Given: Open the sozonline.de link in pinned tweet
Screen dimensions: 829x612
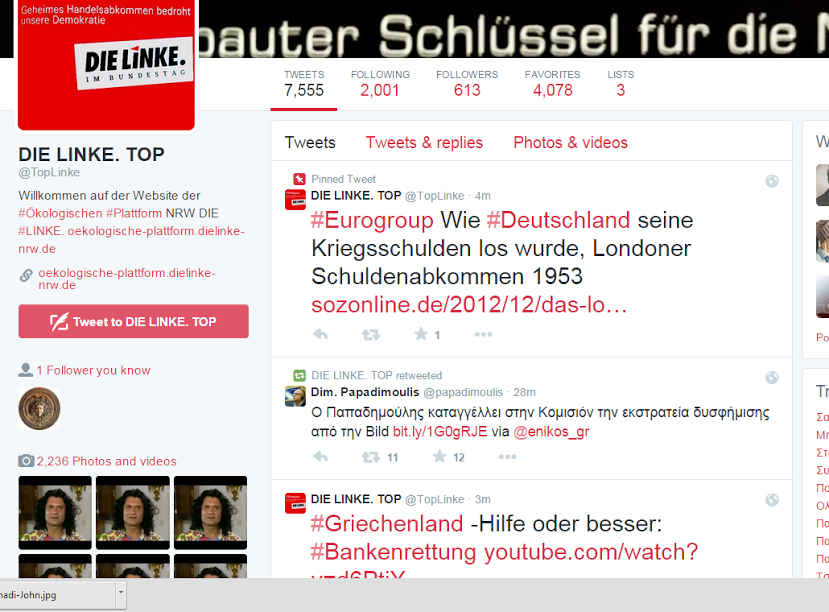Looking at the screenshot, I should tap(469, 305).
